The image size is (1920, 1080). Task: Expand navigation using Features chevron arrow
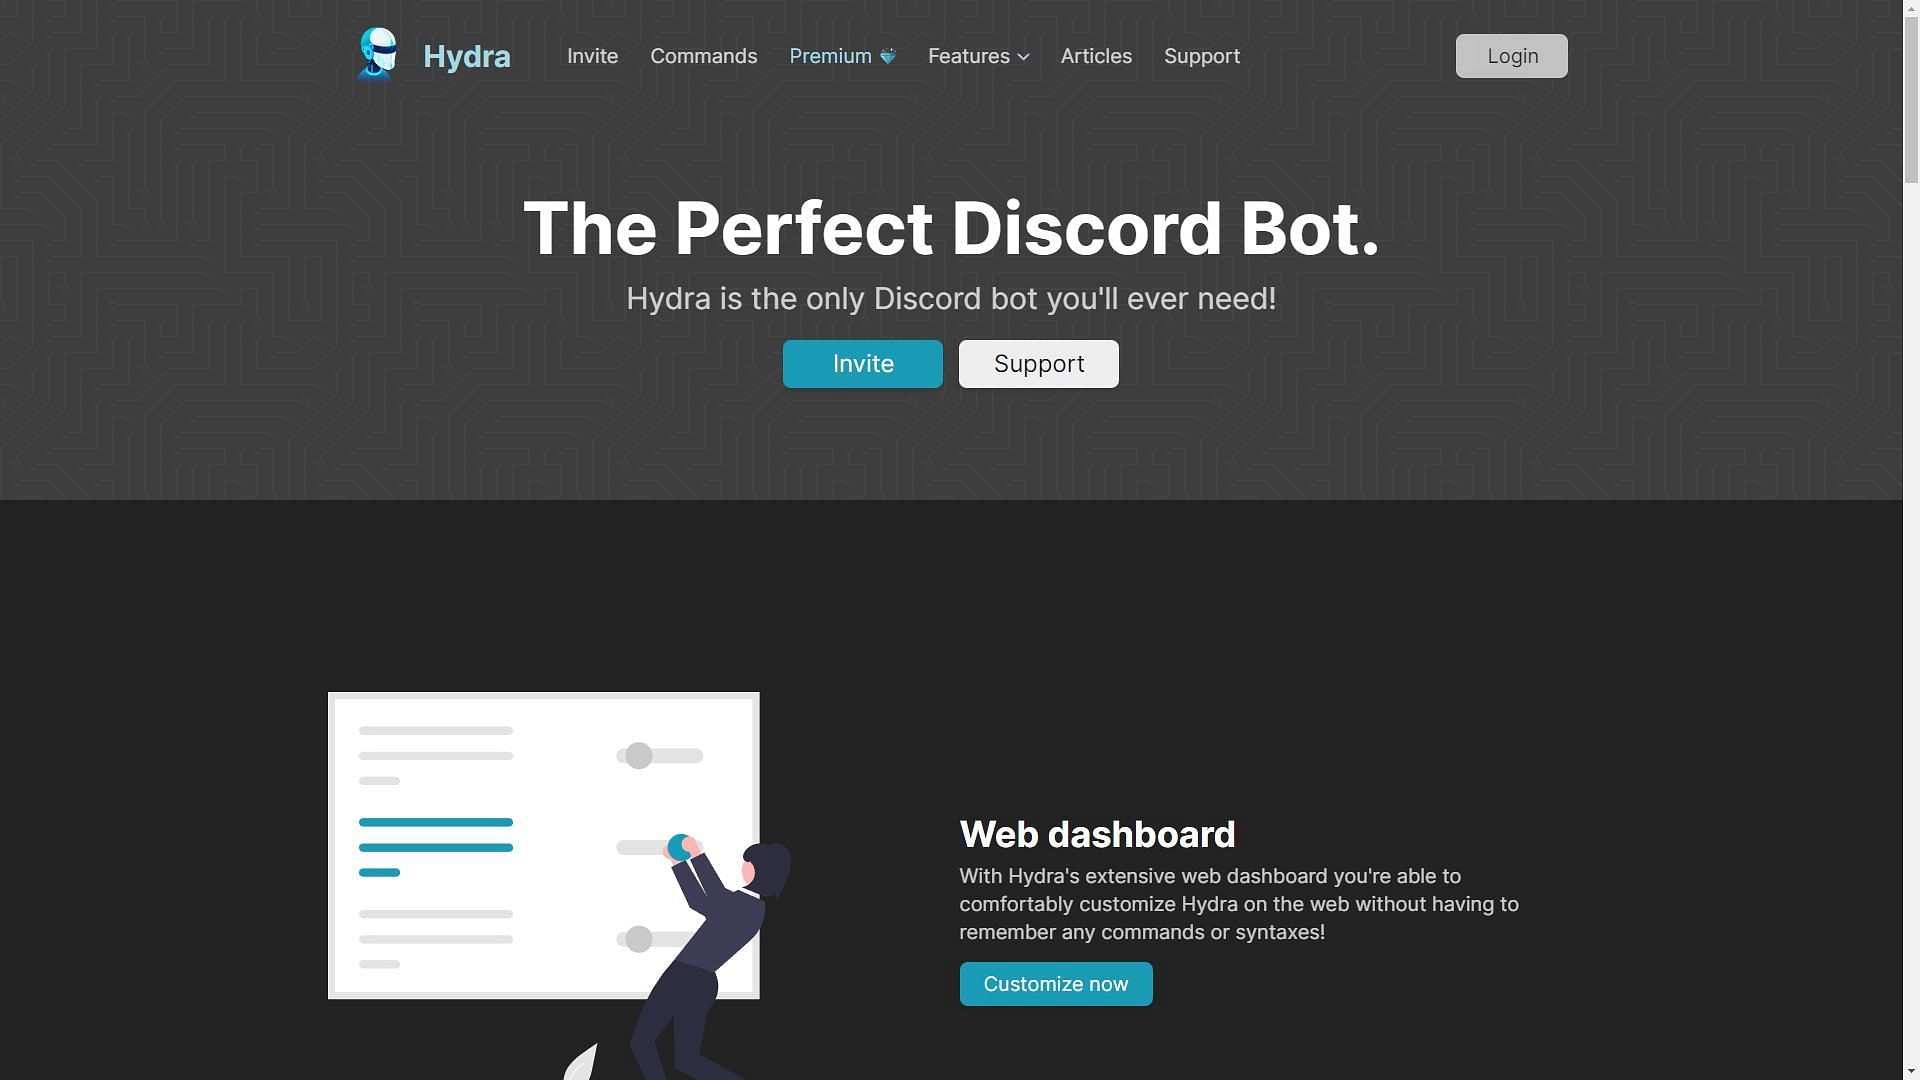coord(1023,57)
